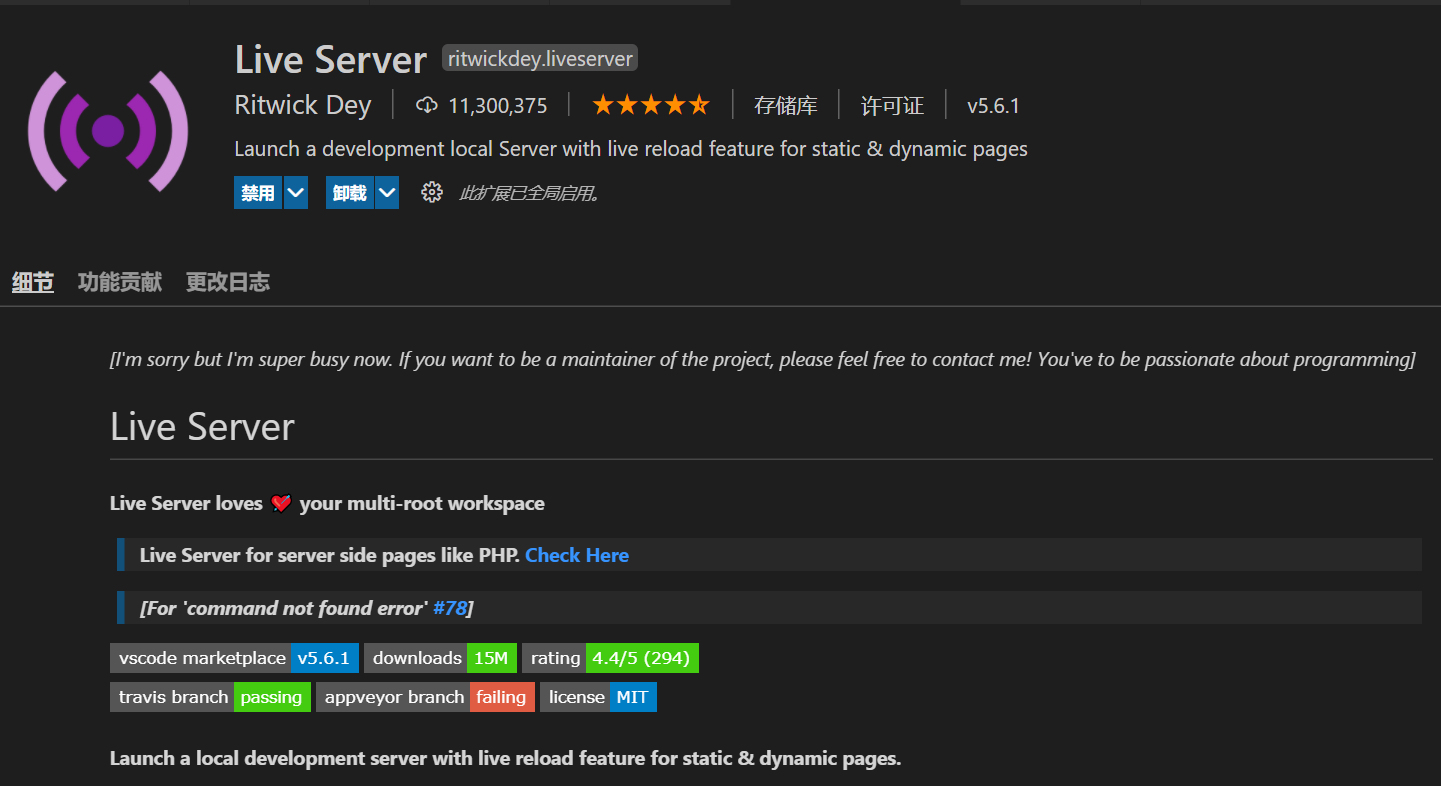Expand the 卸载 dropdown arrow
This screenshot has width=1441, height=786.
[x=387, y=193]
